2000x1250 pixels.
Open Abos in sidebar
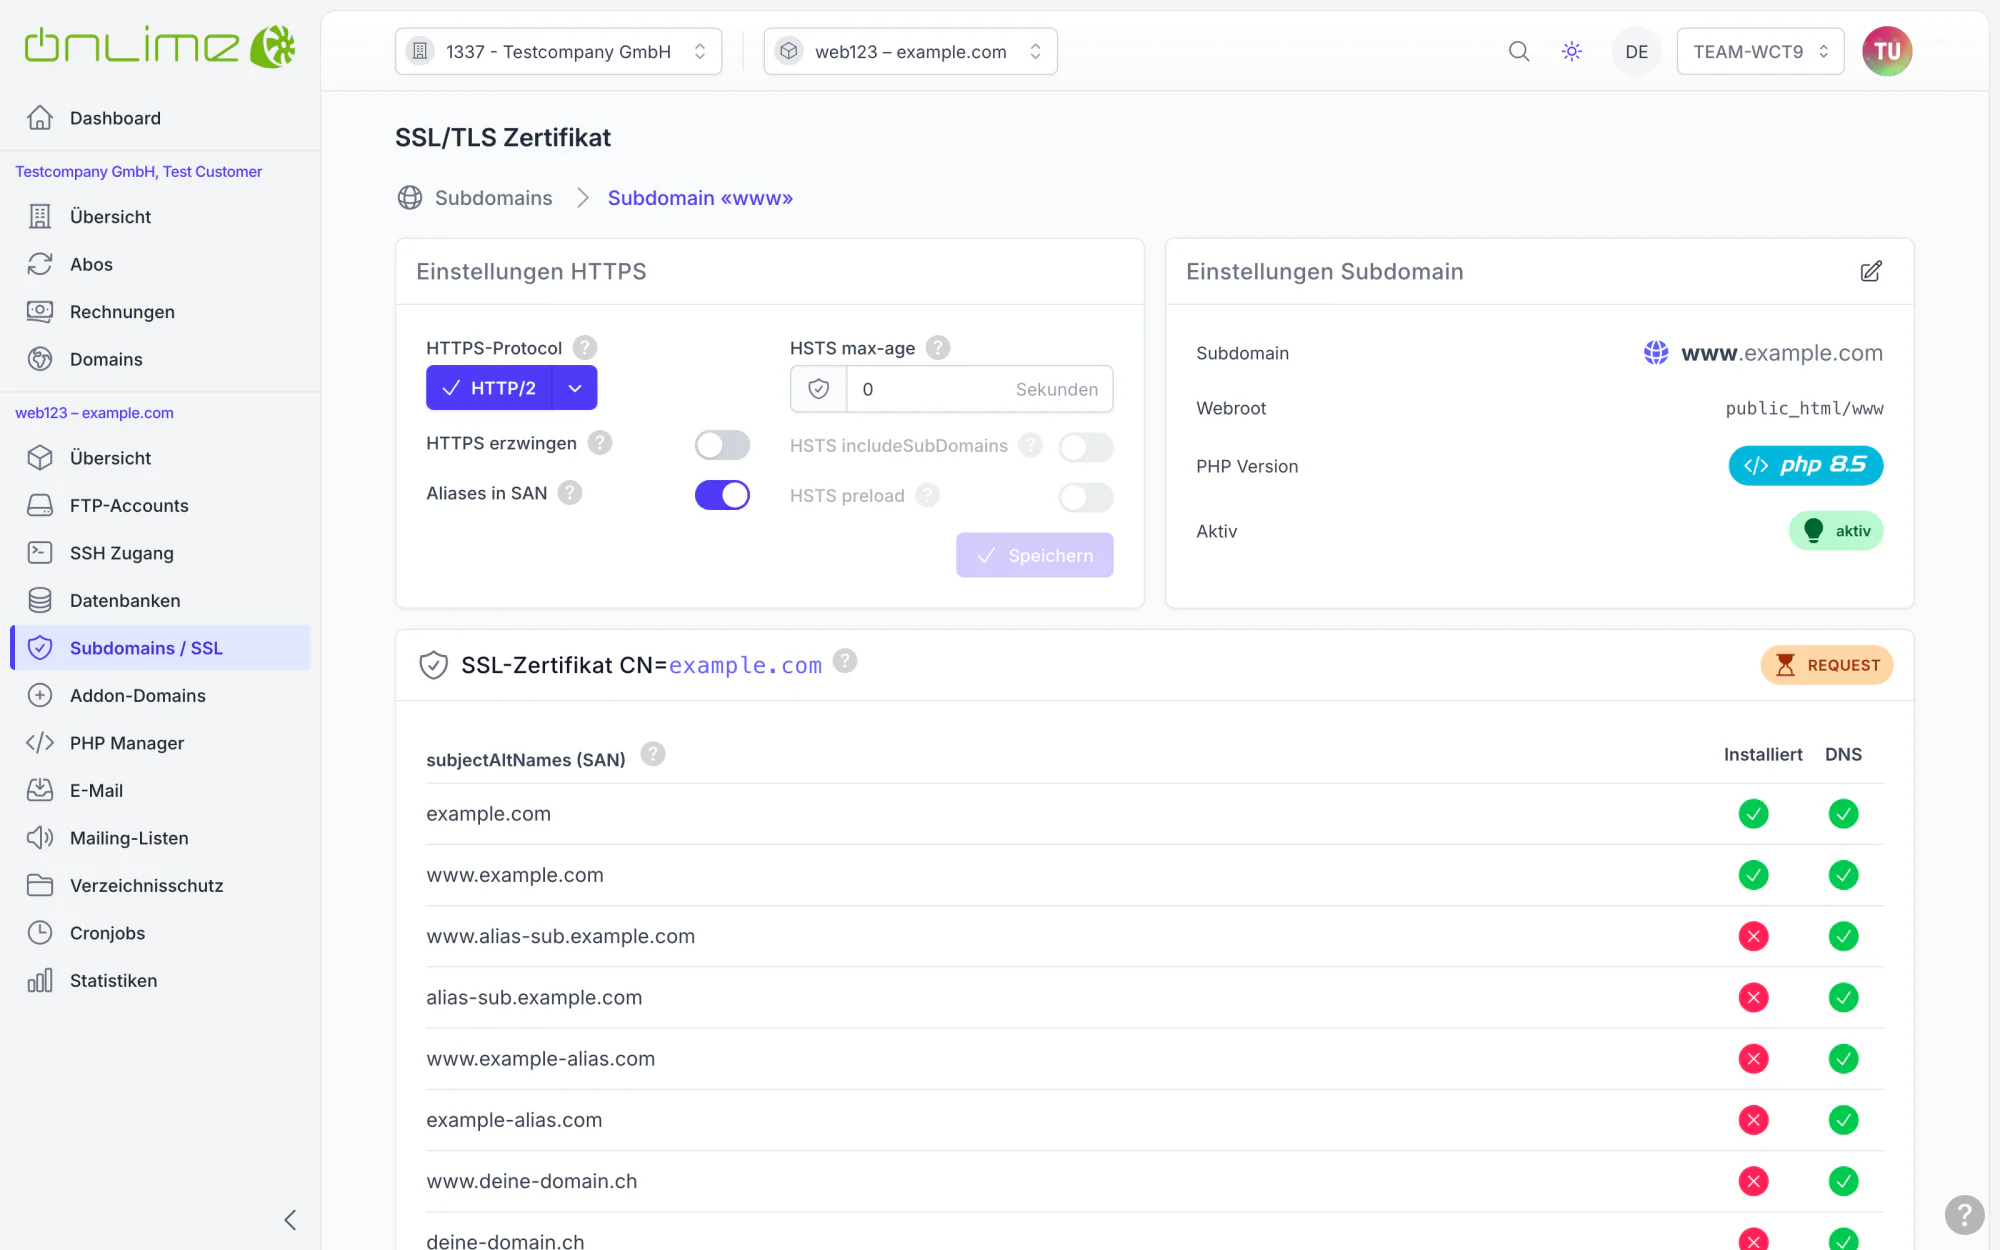pyautogui.click(x=160, y=264)
